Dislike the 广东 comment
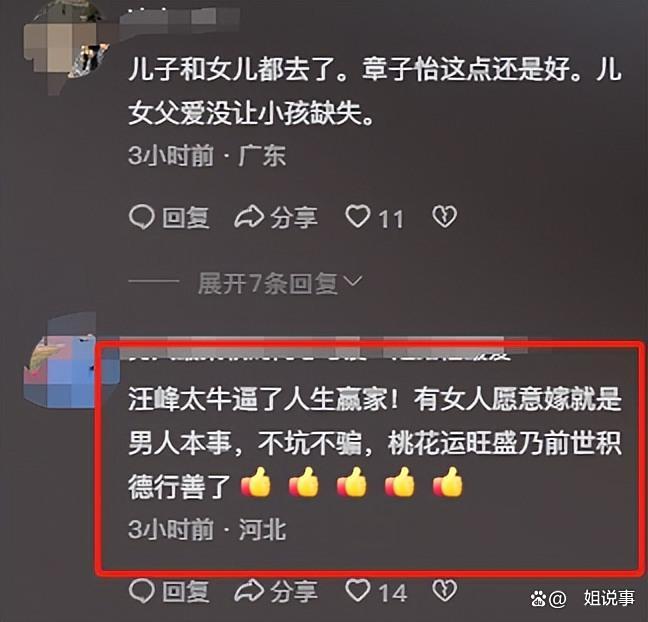 tap(444, 217)
